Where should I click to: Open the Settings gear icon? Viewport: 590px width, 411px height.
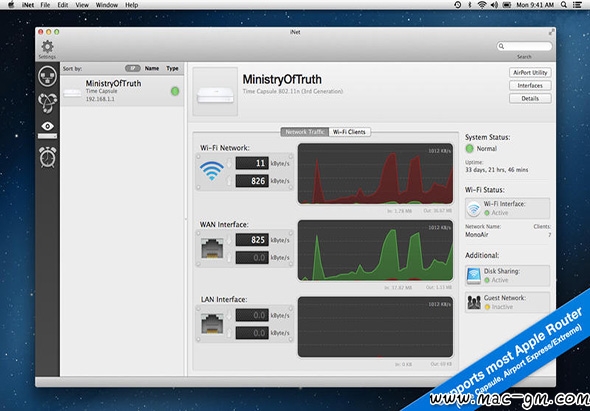tap(47, 47)
